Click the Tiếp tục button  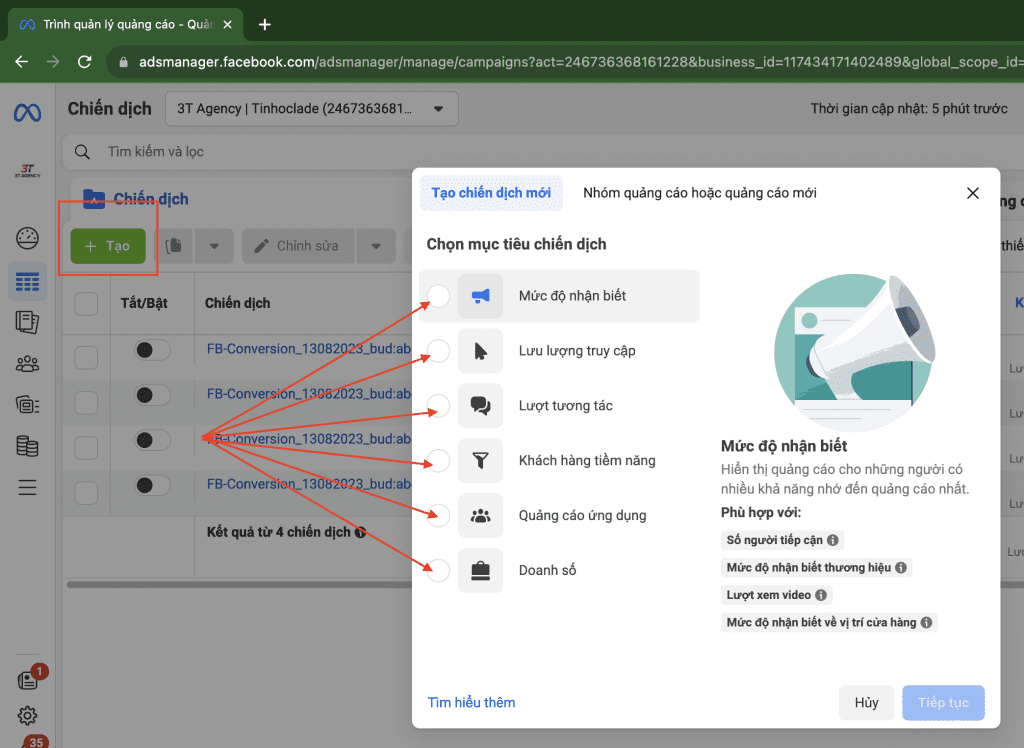pos(943,703)
